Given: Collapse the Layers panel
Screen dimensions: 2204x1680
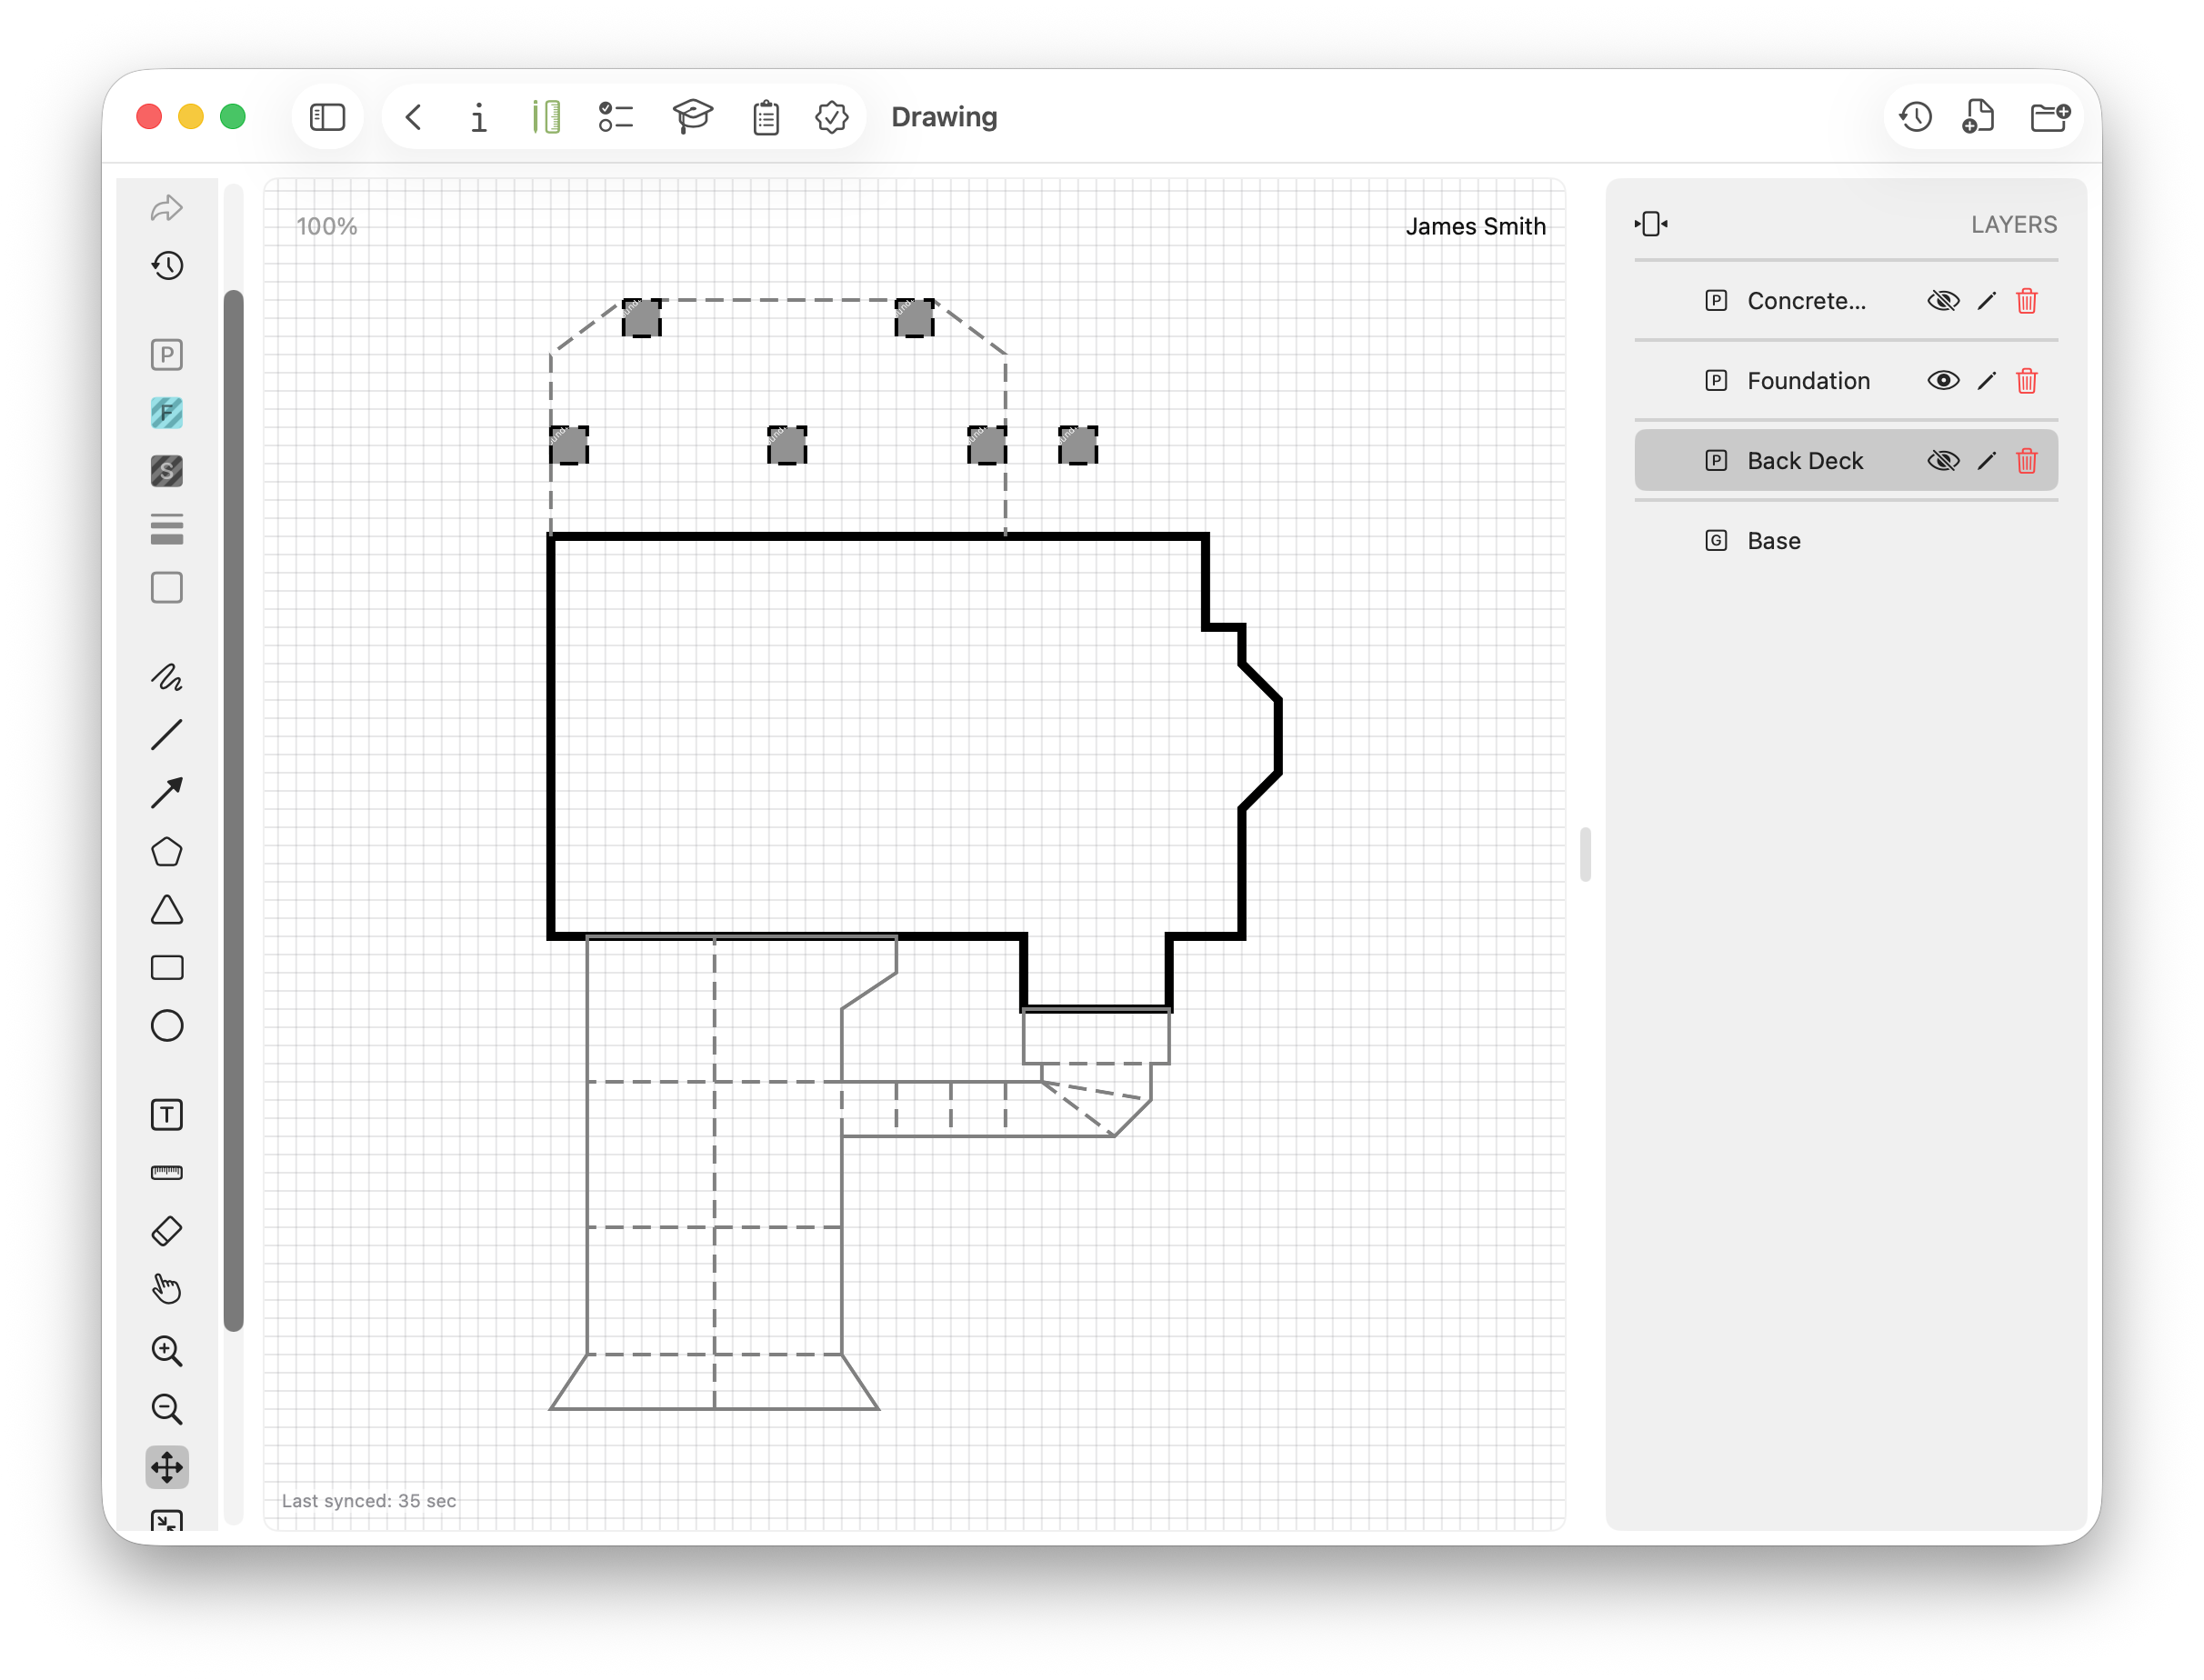Looking at the screenshot, I should (1651, 224).
